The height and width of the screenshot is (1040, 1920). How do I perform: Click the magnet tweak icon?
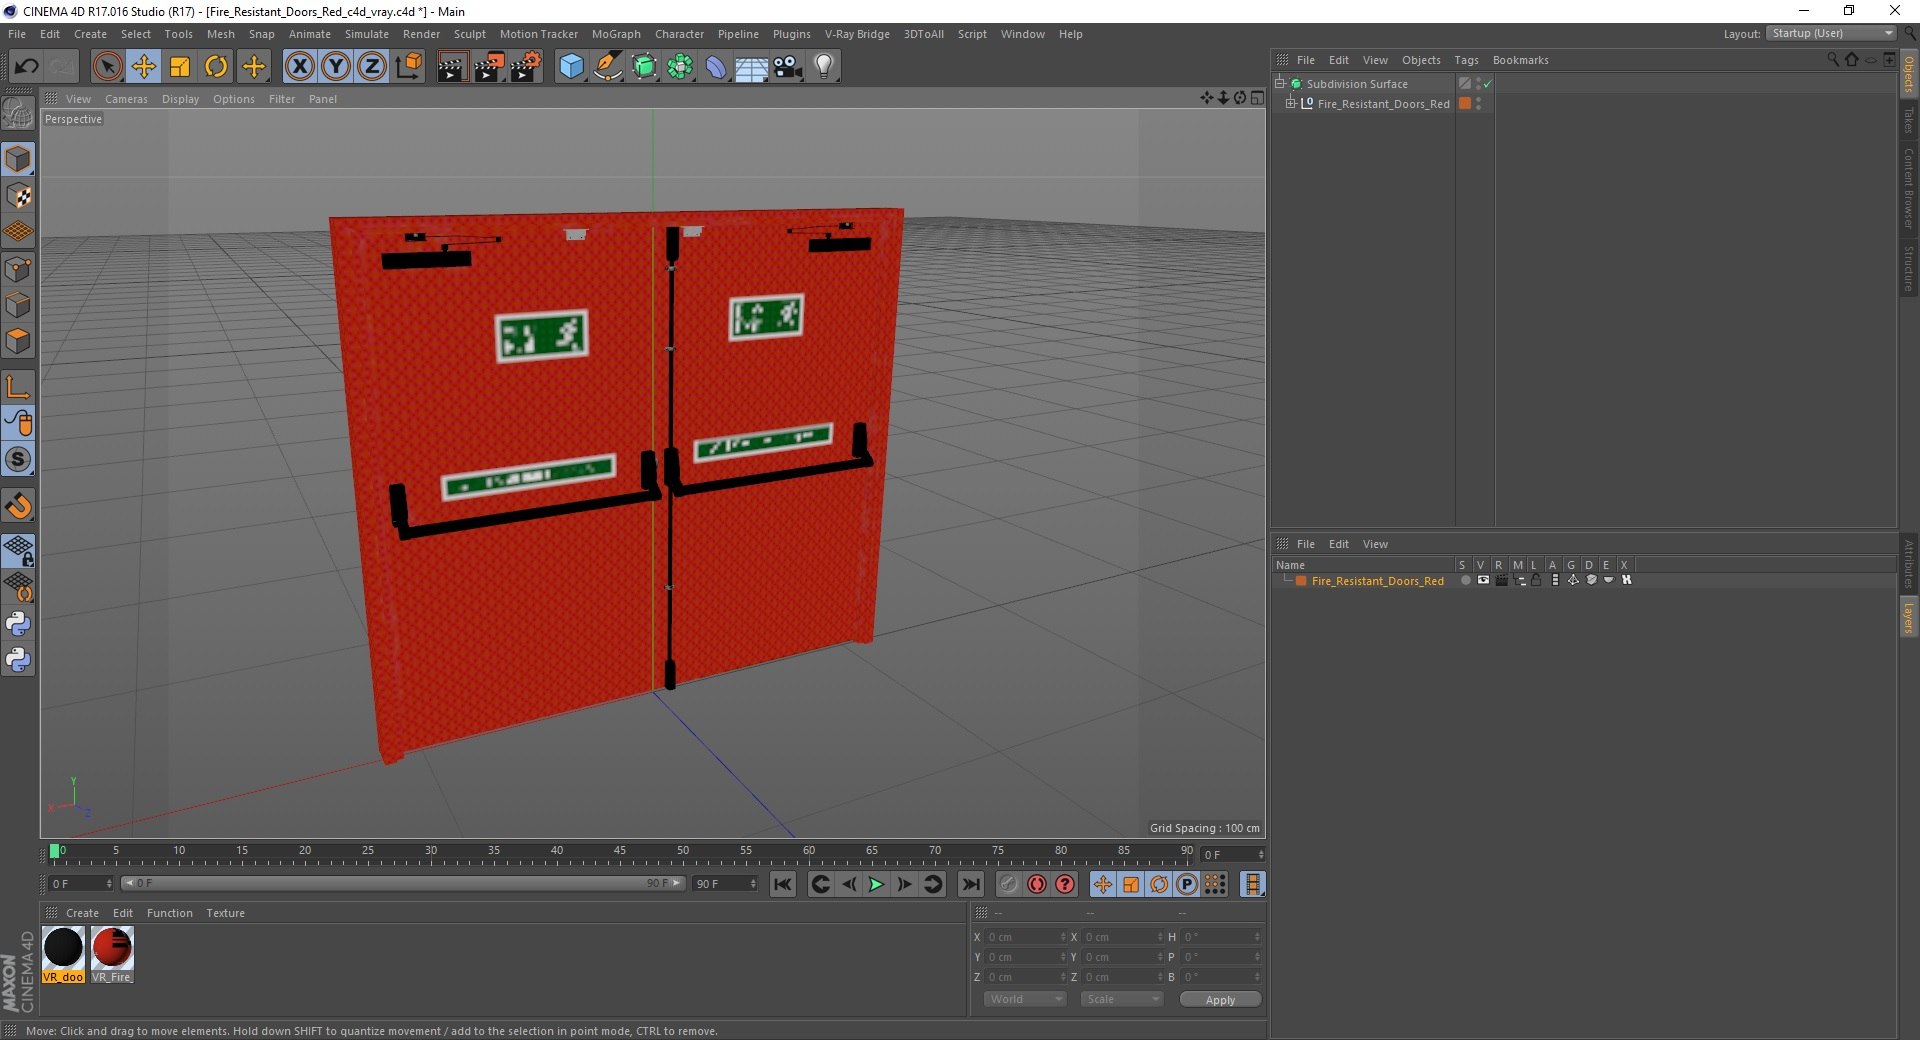pos(18,506)
